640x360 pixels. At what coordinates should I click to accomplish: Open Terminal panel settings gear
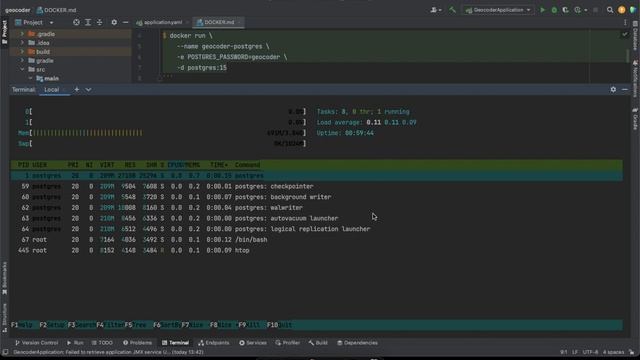(x=613, y=89)
